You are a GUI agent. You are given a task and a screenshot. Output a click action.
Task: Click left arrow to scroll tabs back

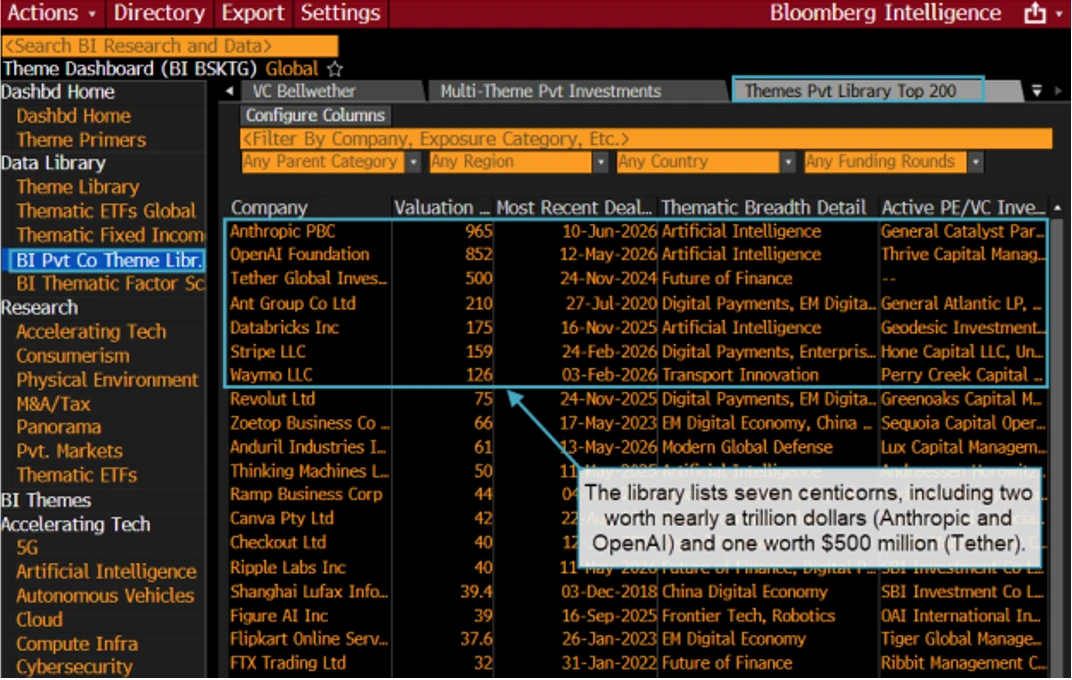[x=229, y=91]
